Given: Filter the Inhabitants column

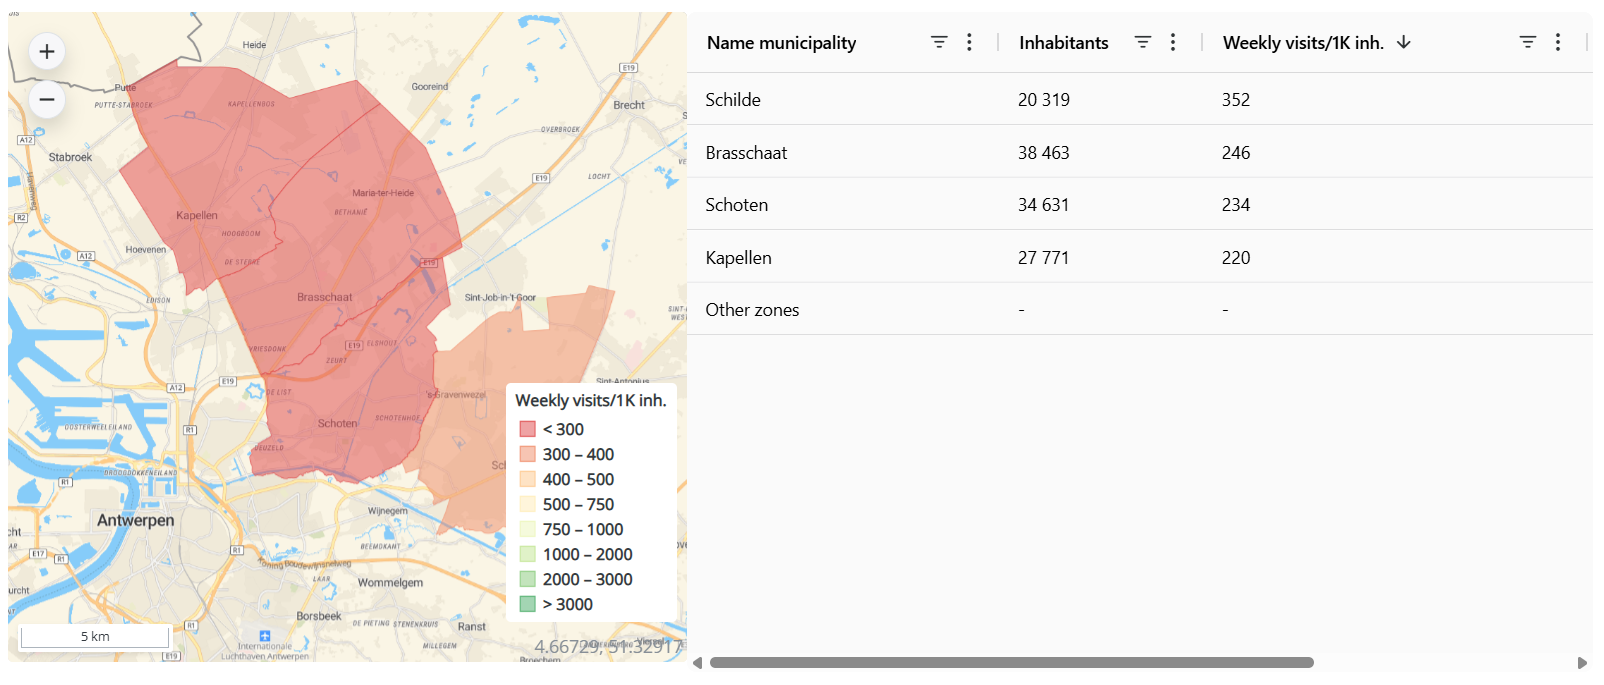Looking at the screenshot, I should click(1143, 42).
